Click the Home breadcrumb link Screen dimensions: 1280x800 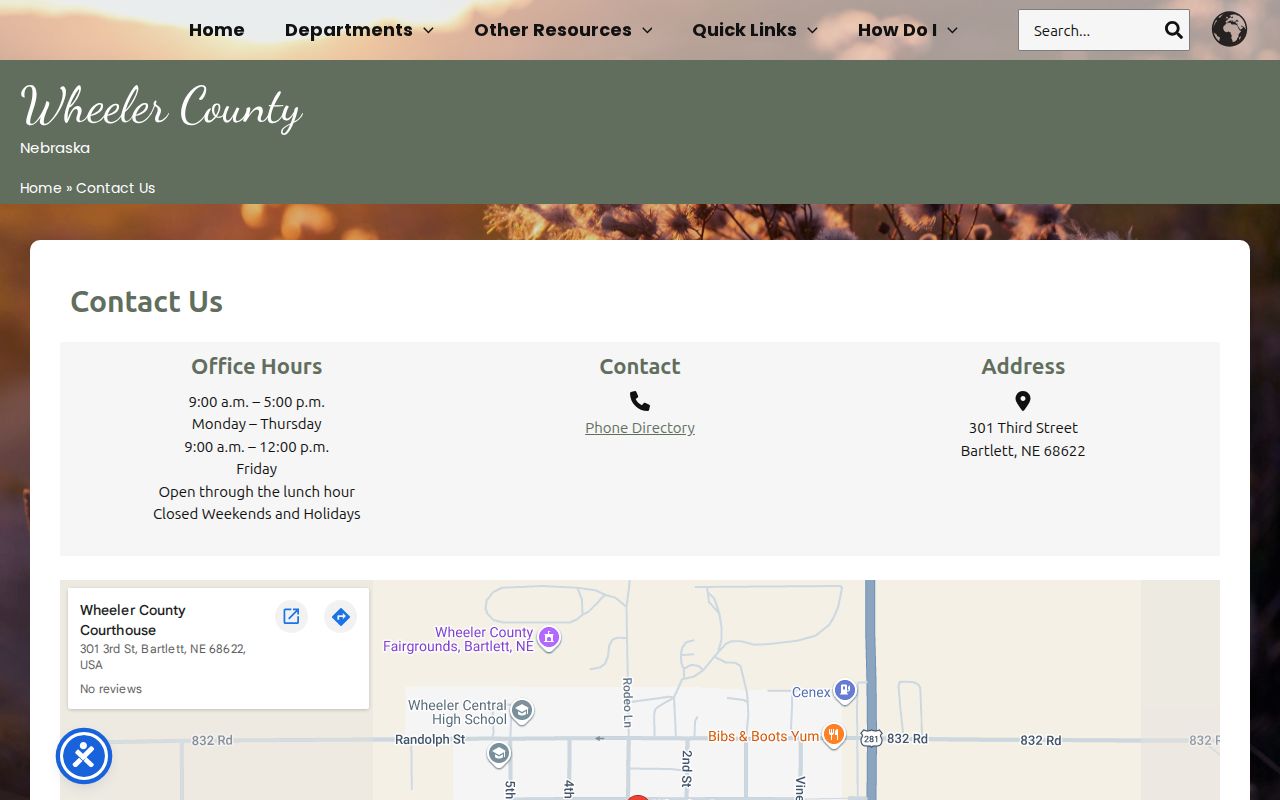coord(41,188)
